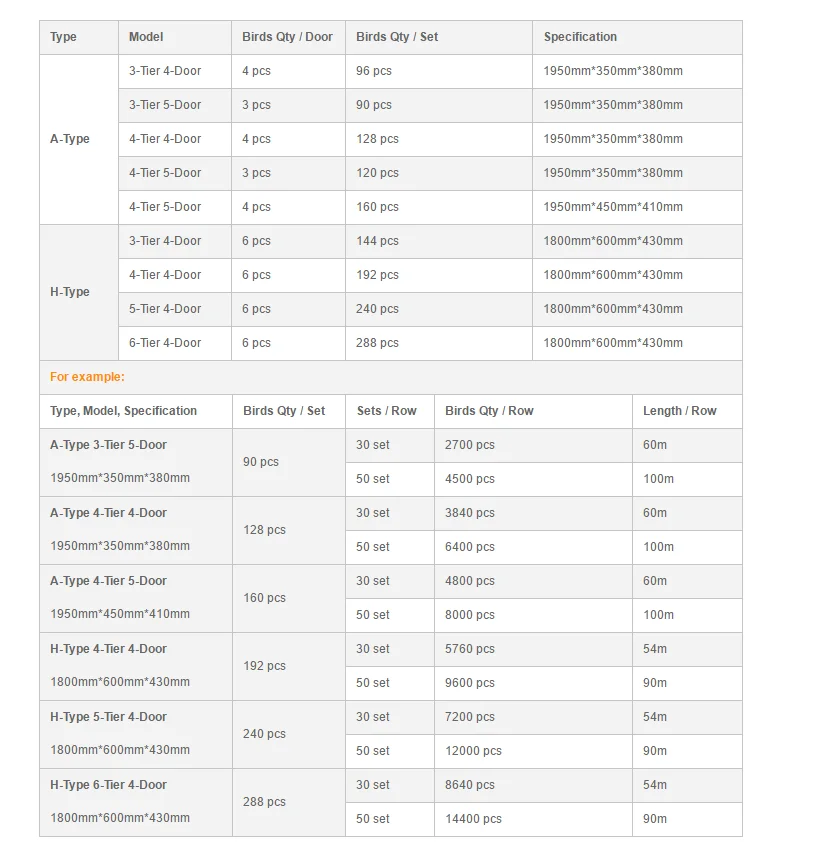
Task: Click the "Birds Qty / Door" header
Action: pos(287,37)
